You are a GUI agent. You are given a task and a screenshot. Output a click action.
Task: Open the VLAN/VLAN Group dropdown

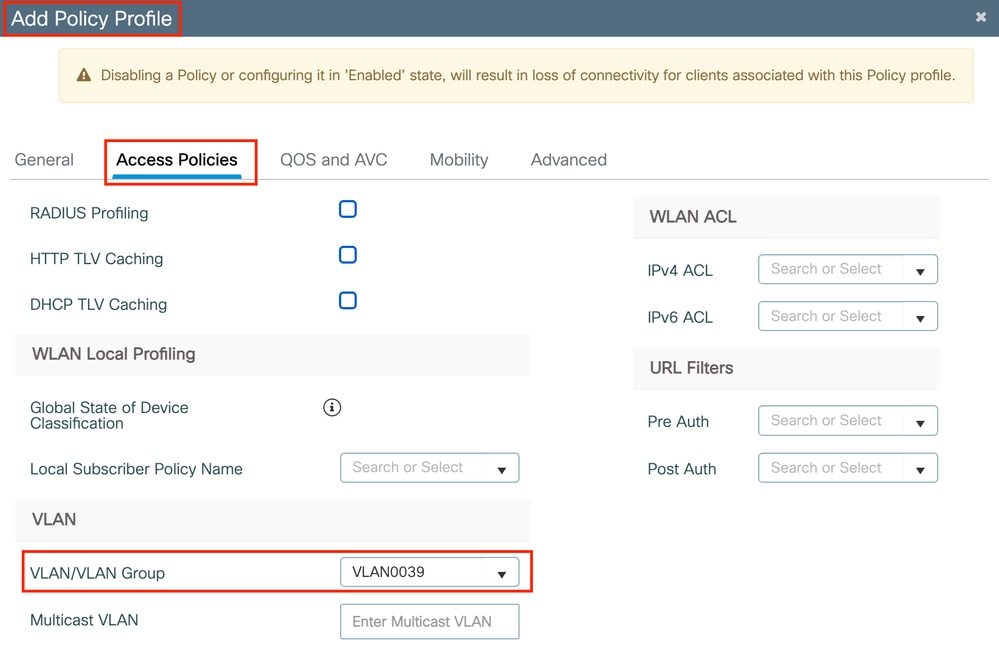(x=429, y=573)
